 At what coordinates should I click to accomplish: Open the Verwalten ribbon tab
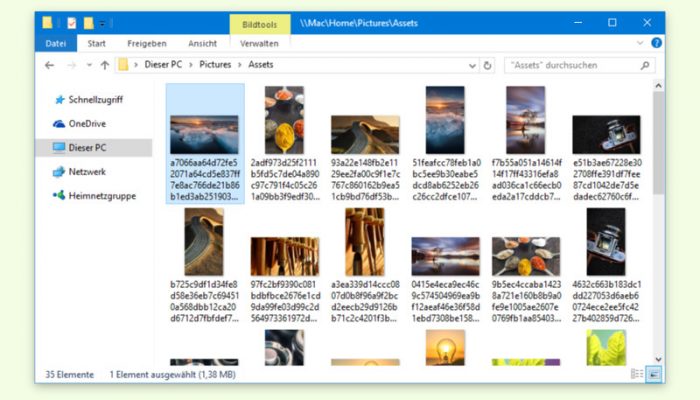259,43
